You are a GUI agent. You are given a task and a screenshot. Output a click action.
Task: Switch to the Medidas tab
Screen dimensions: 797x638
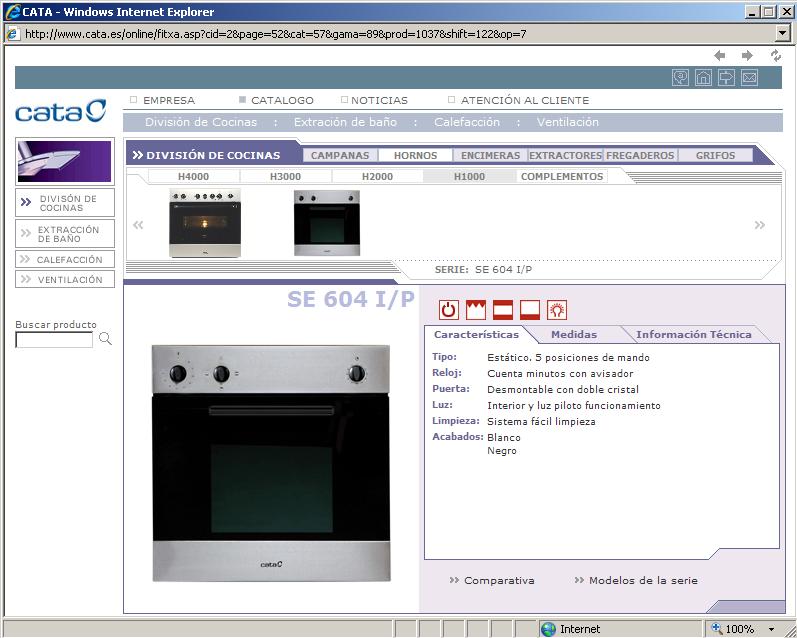[x=574, y=335]
